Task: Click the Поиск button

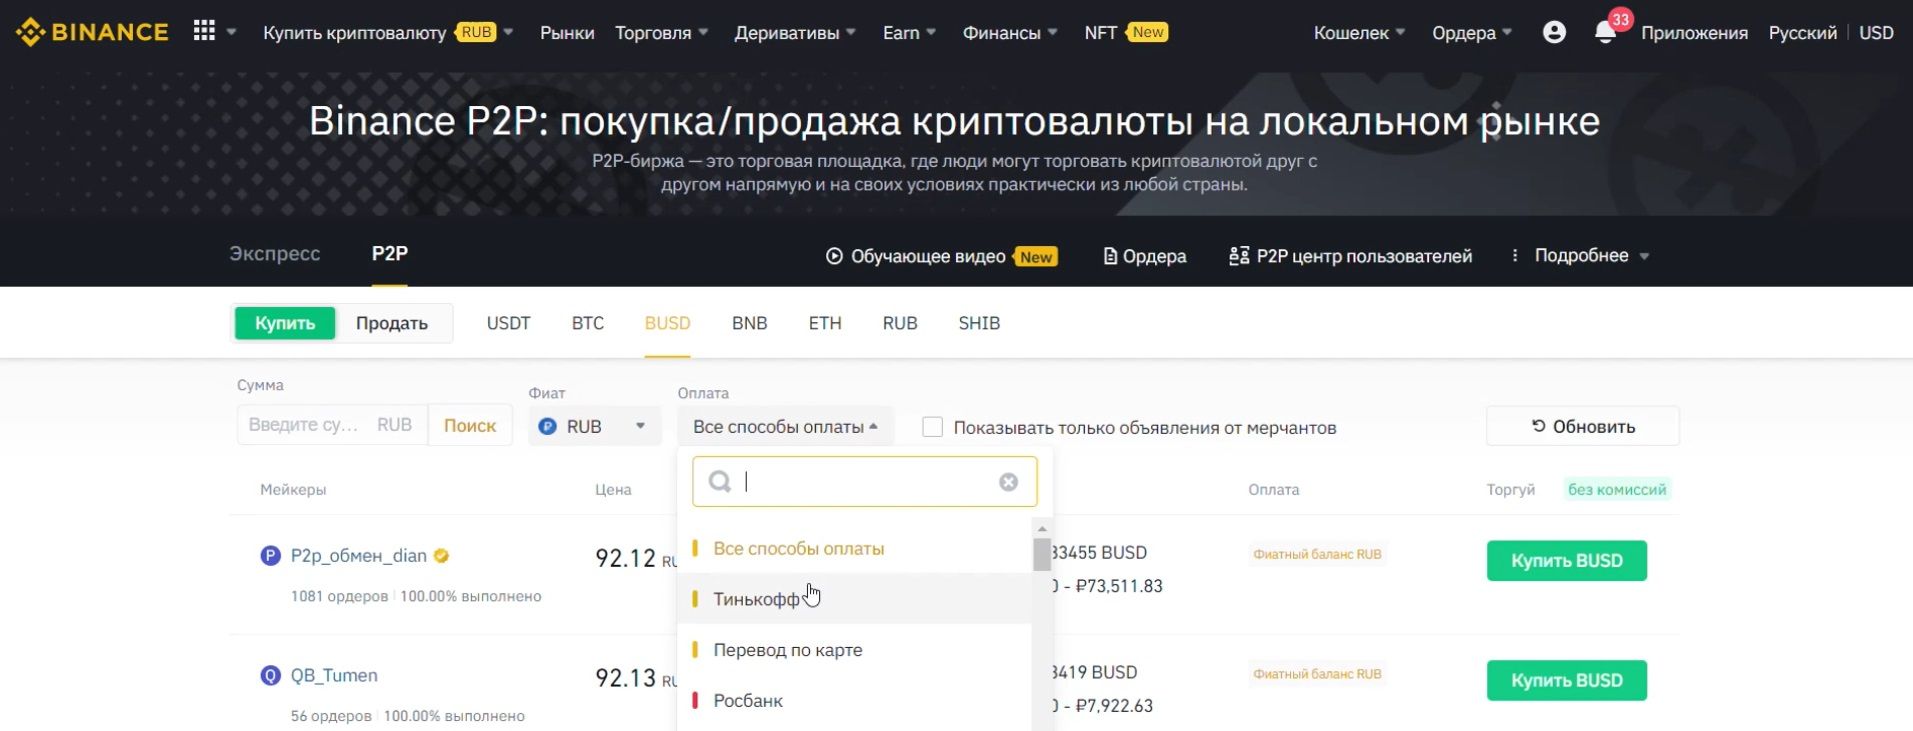Action: pyautogui.click(x=470, y=425)
